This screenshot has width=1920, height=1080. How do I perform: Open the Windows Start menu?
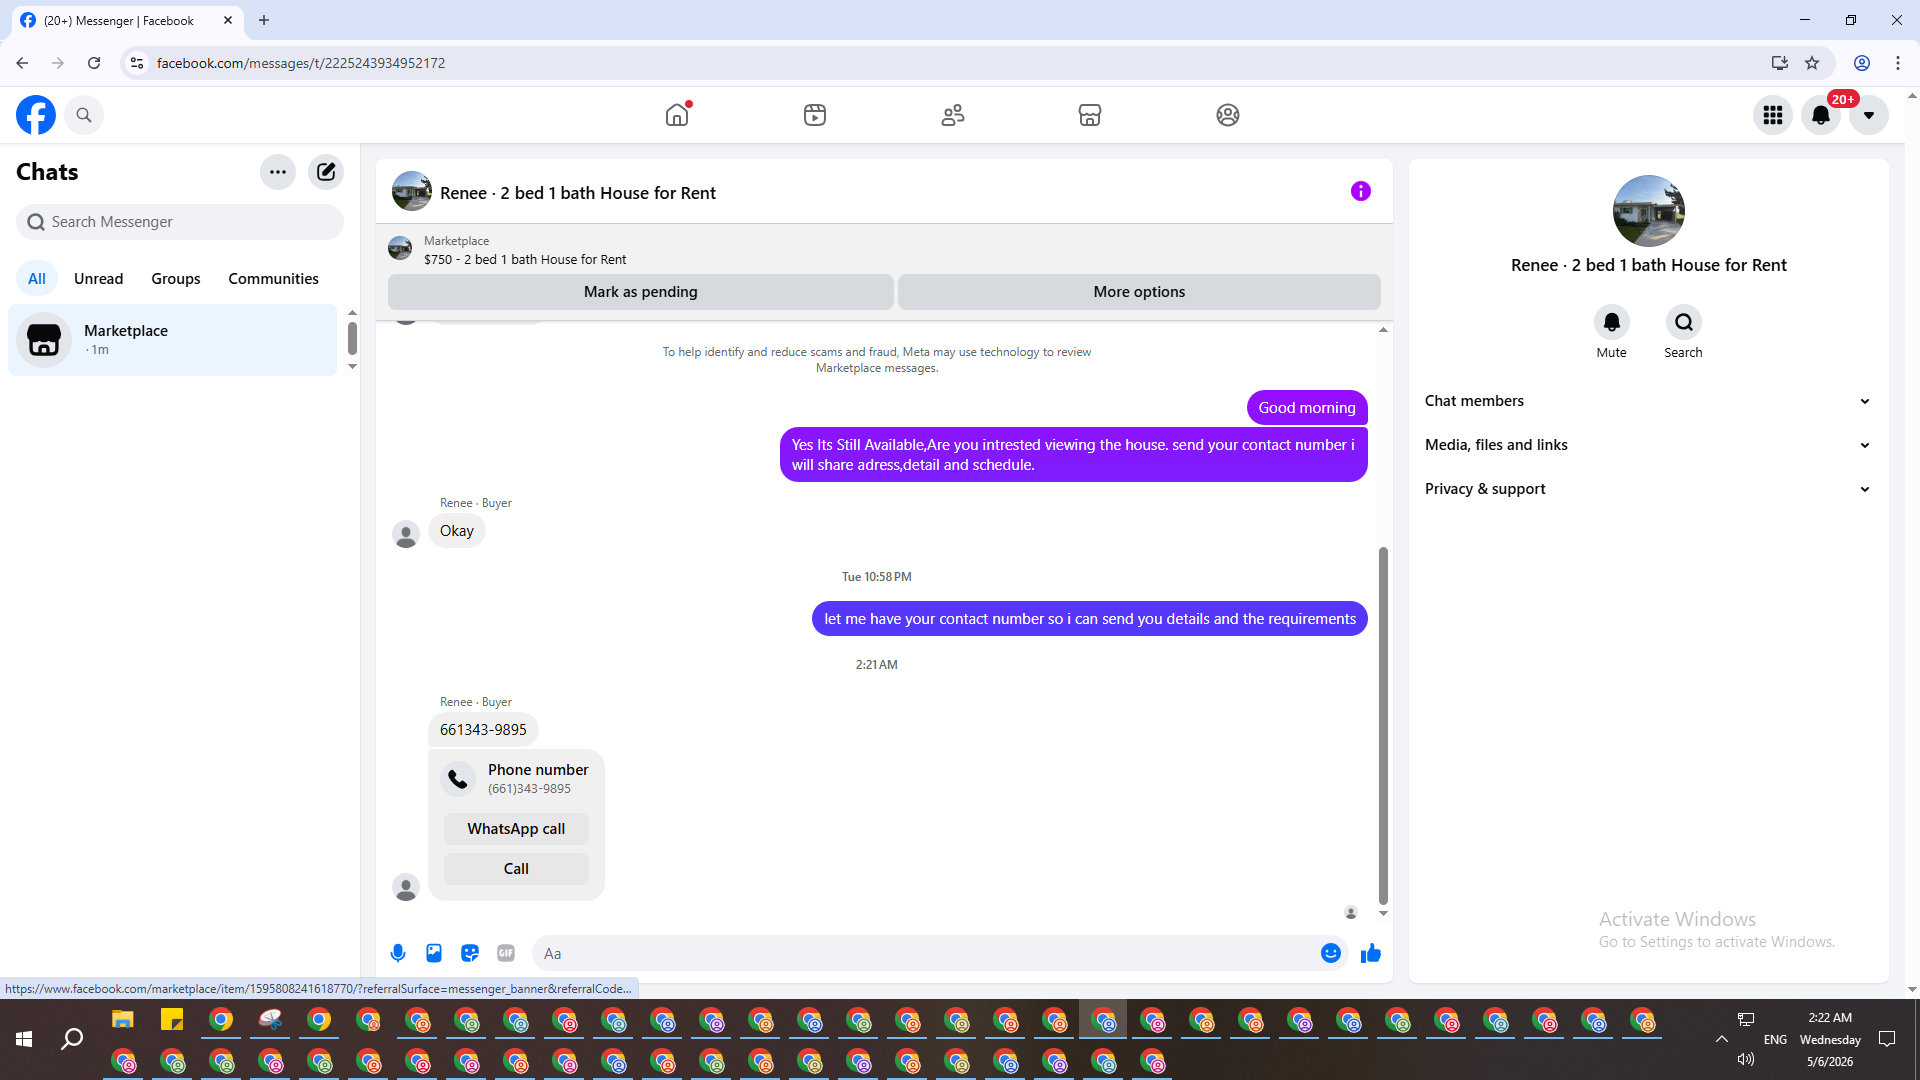tap(24, 1040)
